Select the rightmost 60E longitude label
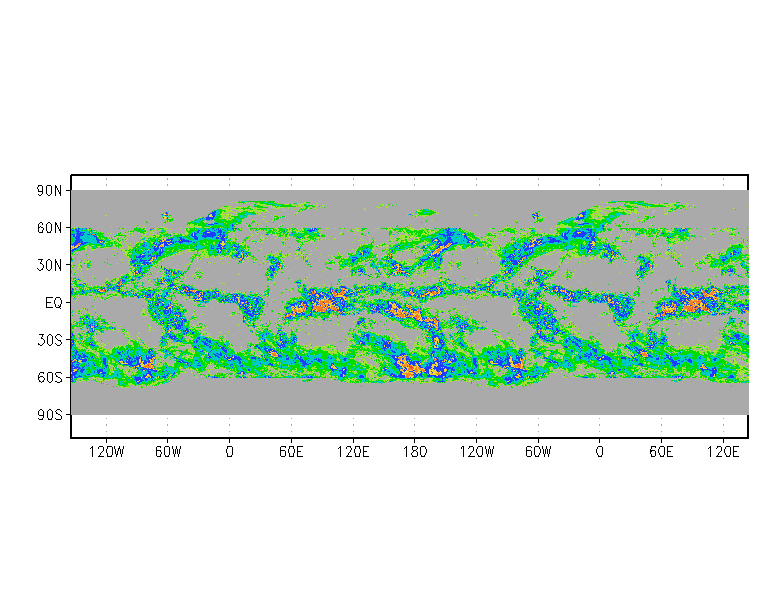 pyautogui.click(x=661, y=452)
